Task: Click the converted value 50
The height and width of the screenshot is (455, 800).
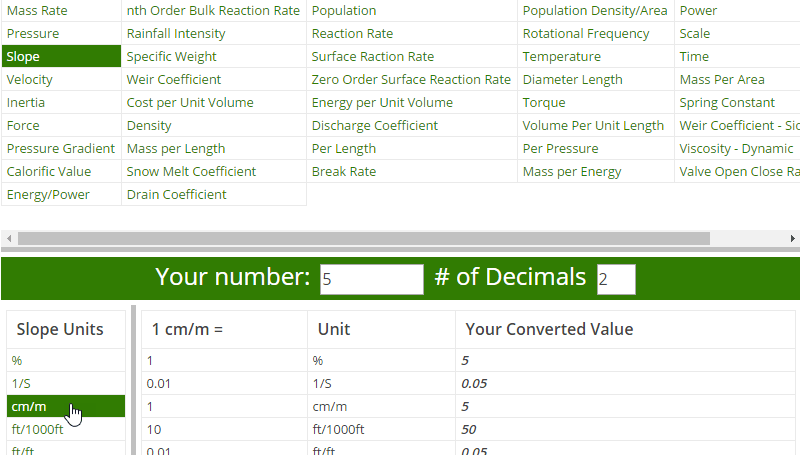Action: tap(468, 429)
